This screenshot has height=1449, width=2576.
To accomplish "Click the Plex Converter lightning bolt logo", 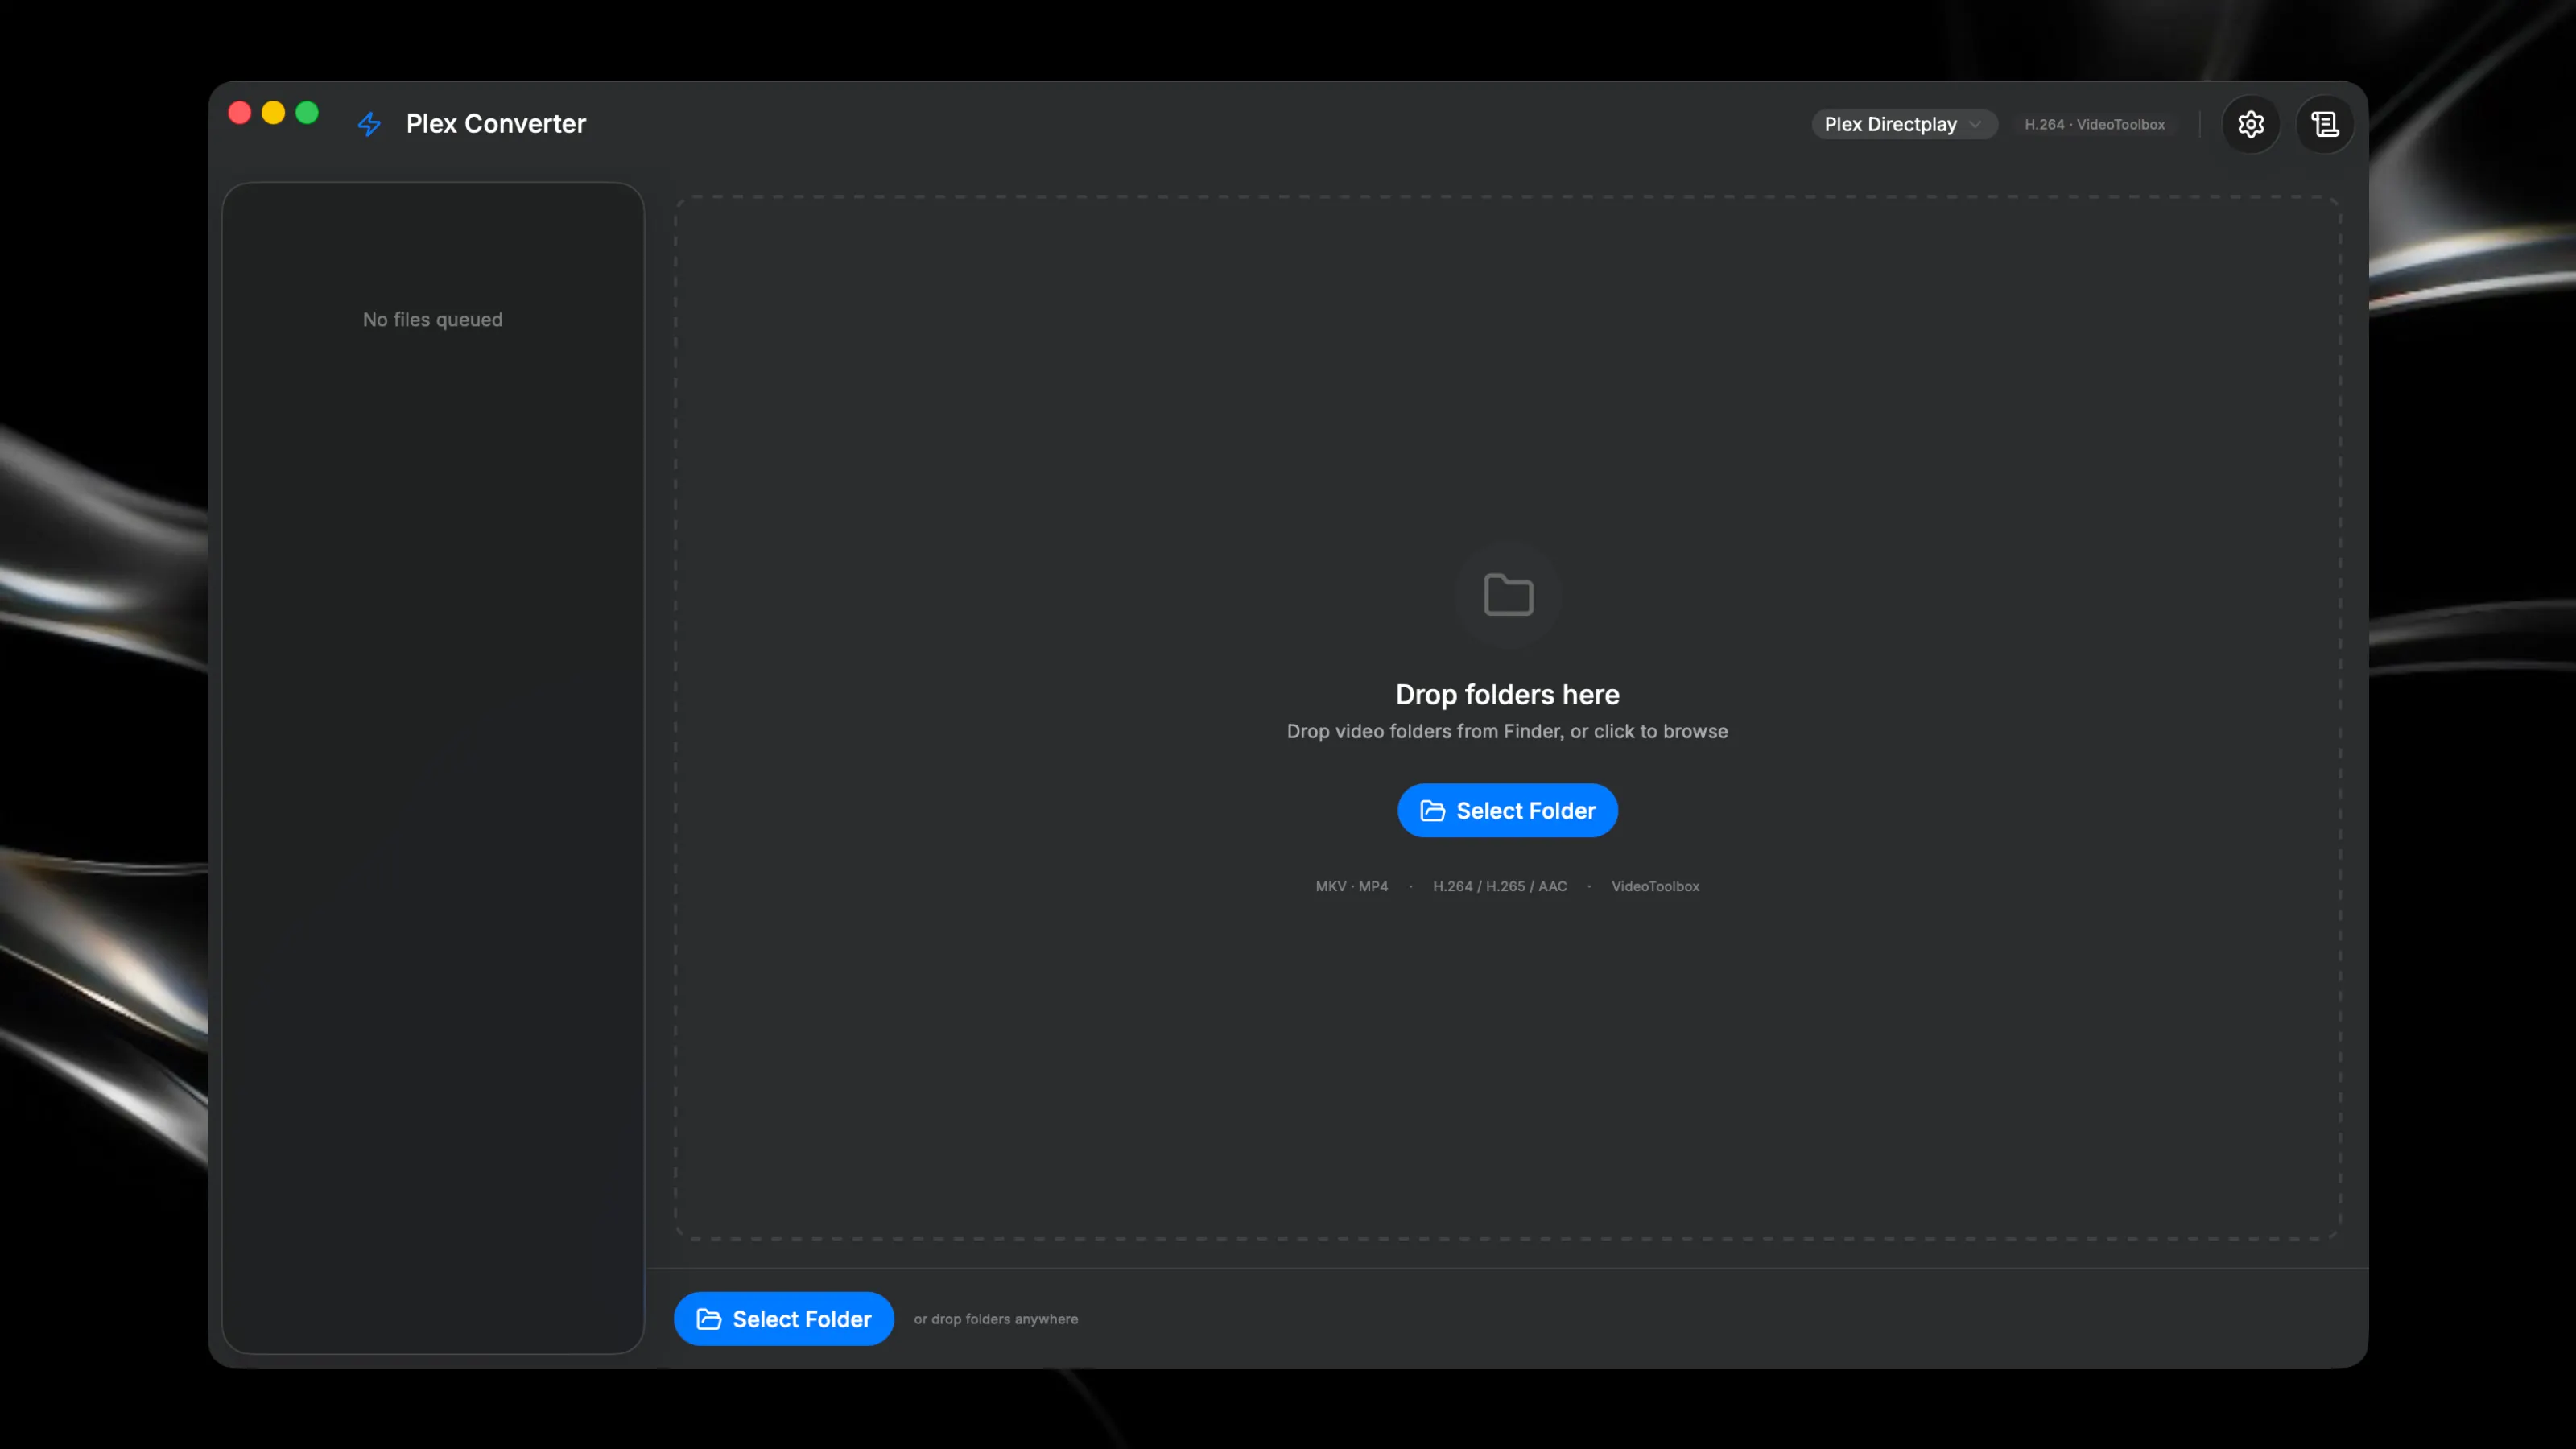I will click(369, 124).
